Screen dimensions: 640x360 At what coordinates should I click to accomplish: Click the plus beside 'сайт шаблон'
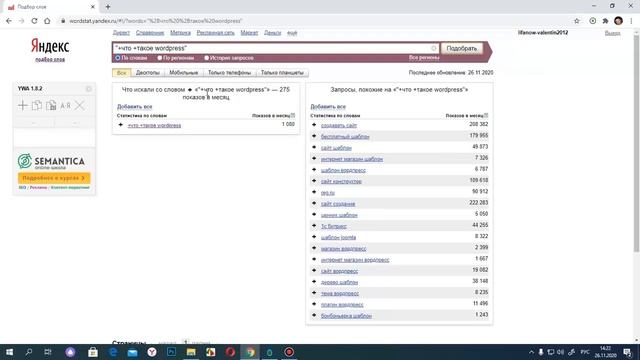pyautogui.click(x=314, y=147)
